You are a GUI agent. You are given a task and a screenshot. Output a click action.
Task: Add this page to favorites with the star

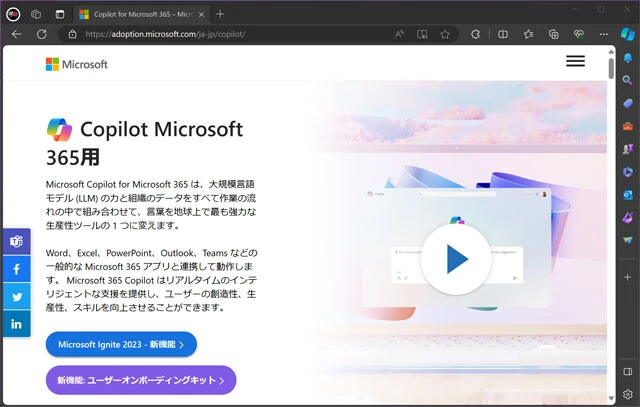point(445,34)
